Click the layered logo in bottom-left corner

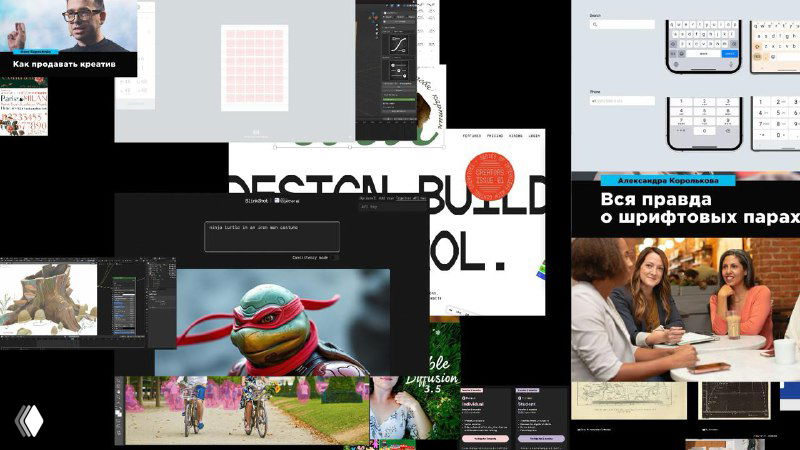click(x=27, y=421)
